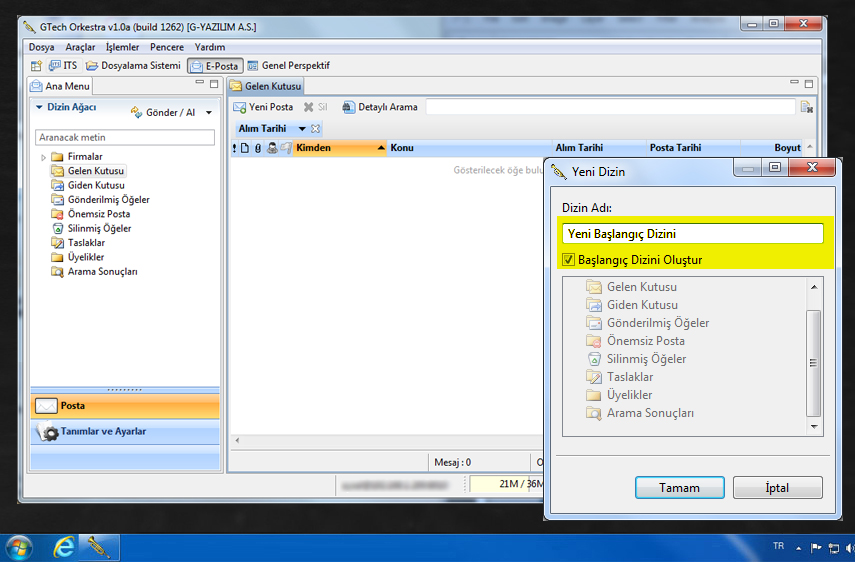This screenshot has width=855, height=562.
Task: Collapse the Dizin Ağacı section
Action: 39,107
